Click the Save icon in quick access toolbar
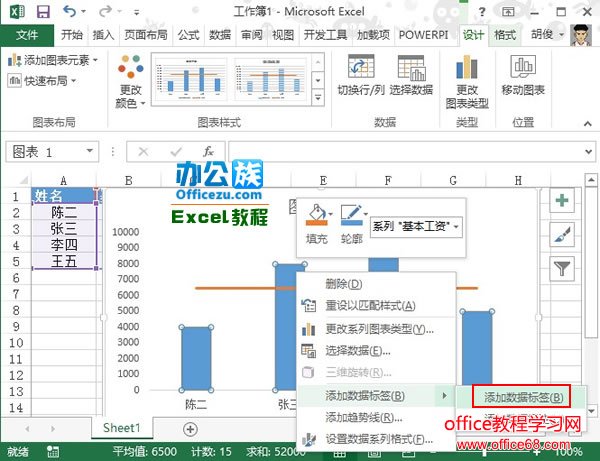600x461 pixels. tap(43, 11)
